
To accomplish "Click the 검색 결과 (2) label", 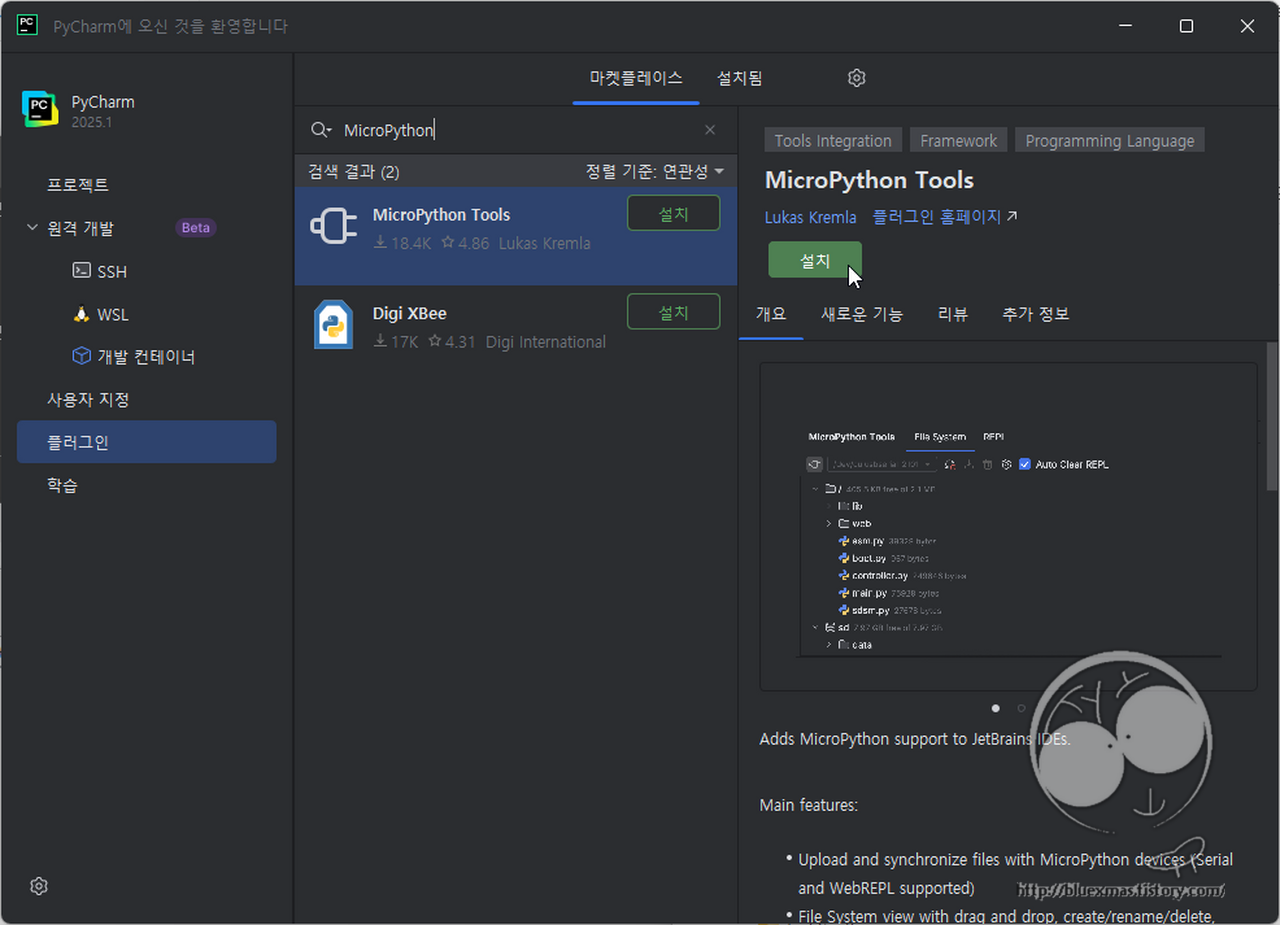I will [354, 172].
